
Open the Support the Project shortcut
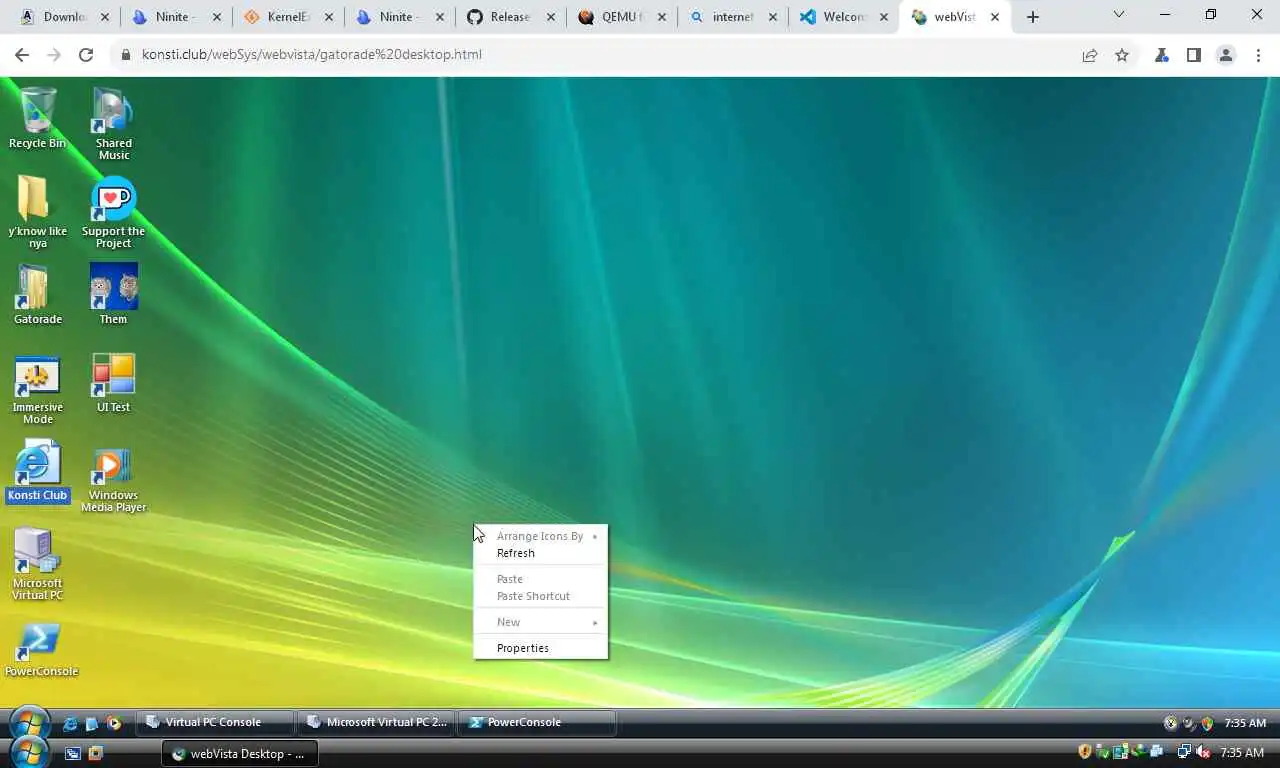click(x=113, y=212)
